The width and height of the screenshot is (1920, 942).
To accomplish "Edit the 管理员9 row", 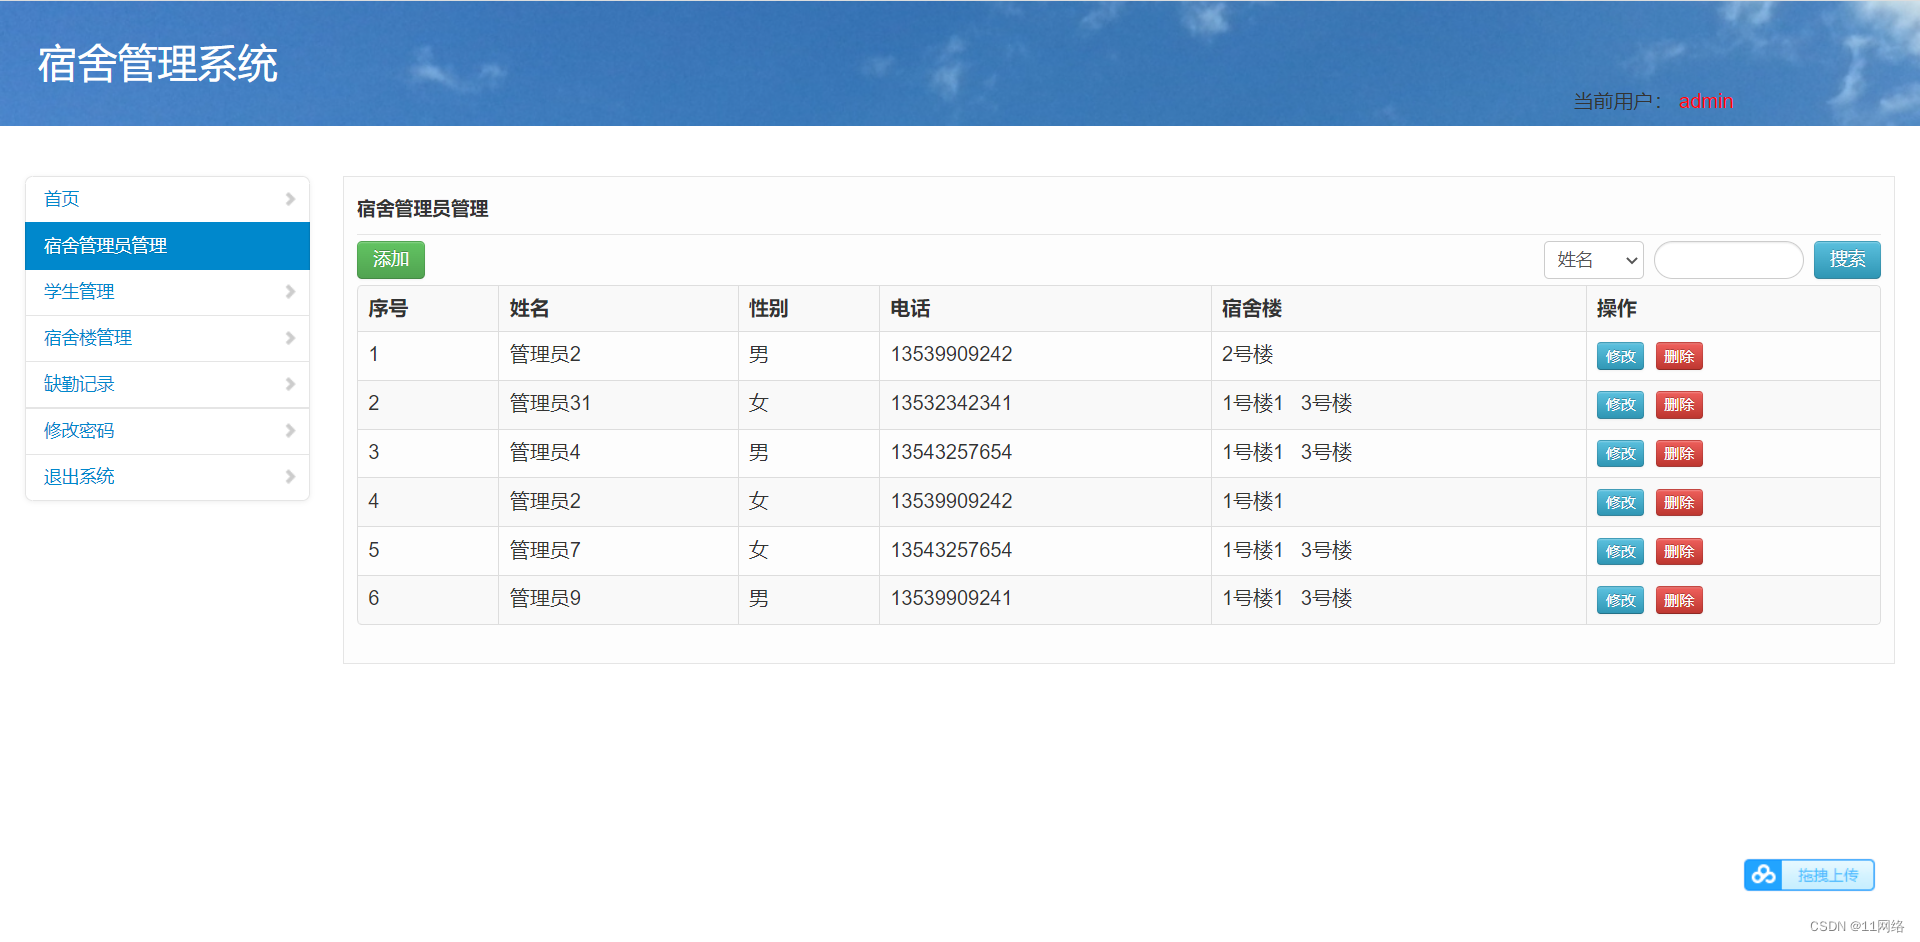I will click(x=1620, y=601).
